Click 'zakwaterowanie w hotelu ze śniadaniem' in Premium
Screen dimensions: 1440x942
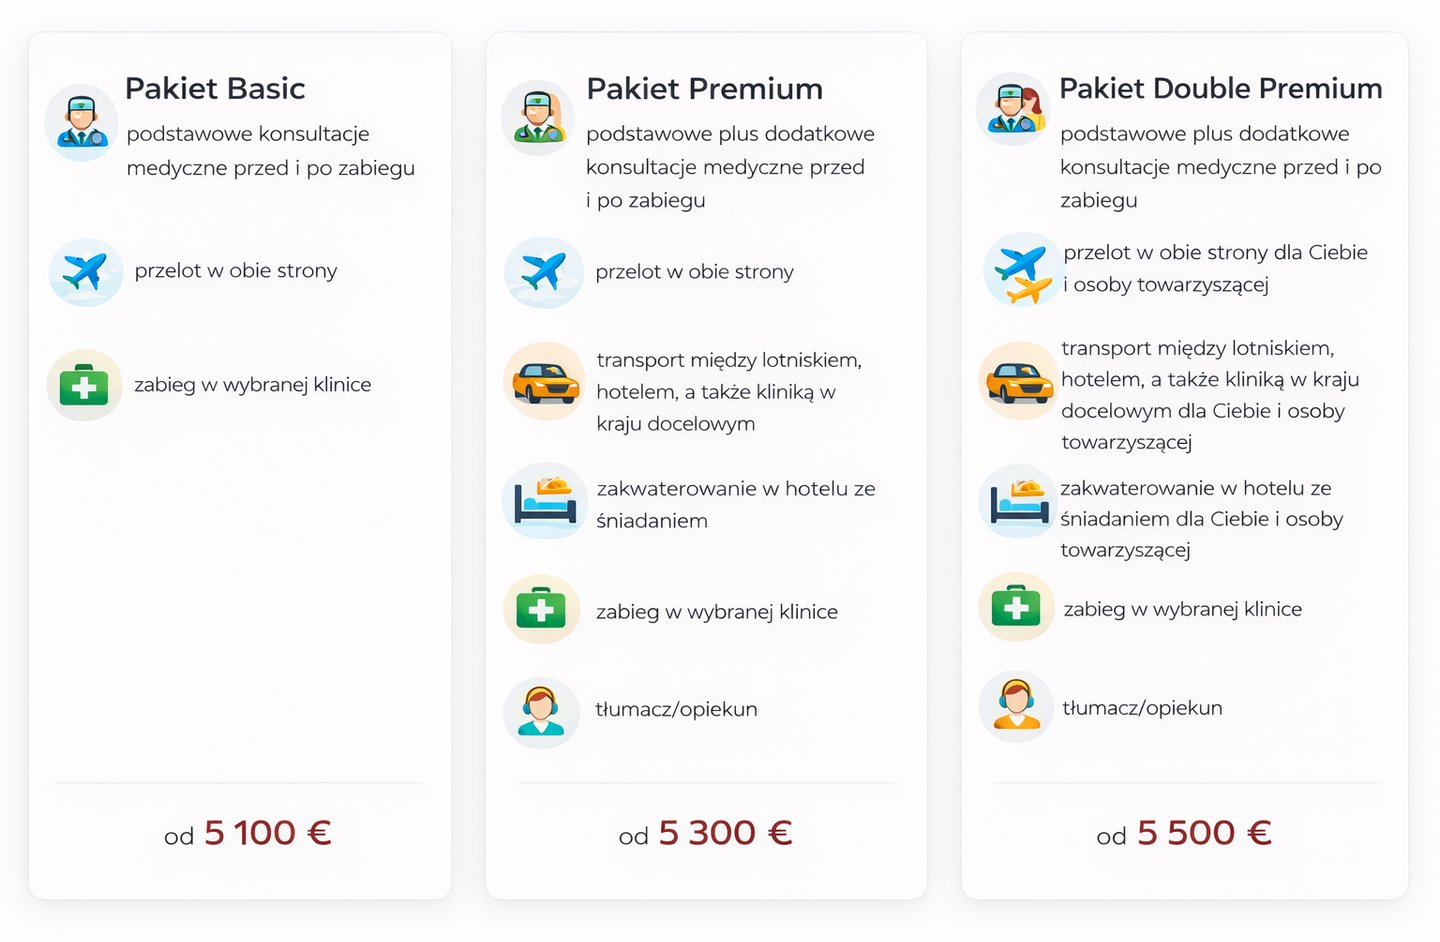735,504
